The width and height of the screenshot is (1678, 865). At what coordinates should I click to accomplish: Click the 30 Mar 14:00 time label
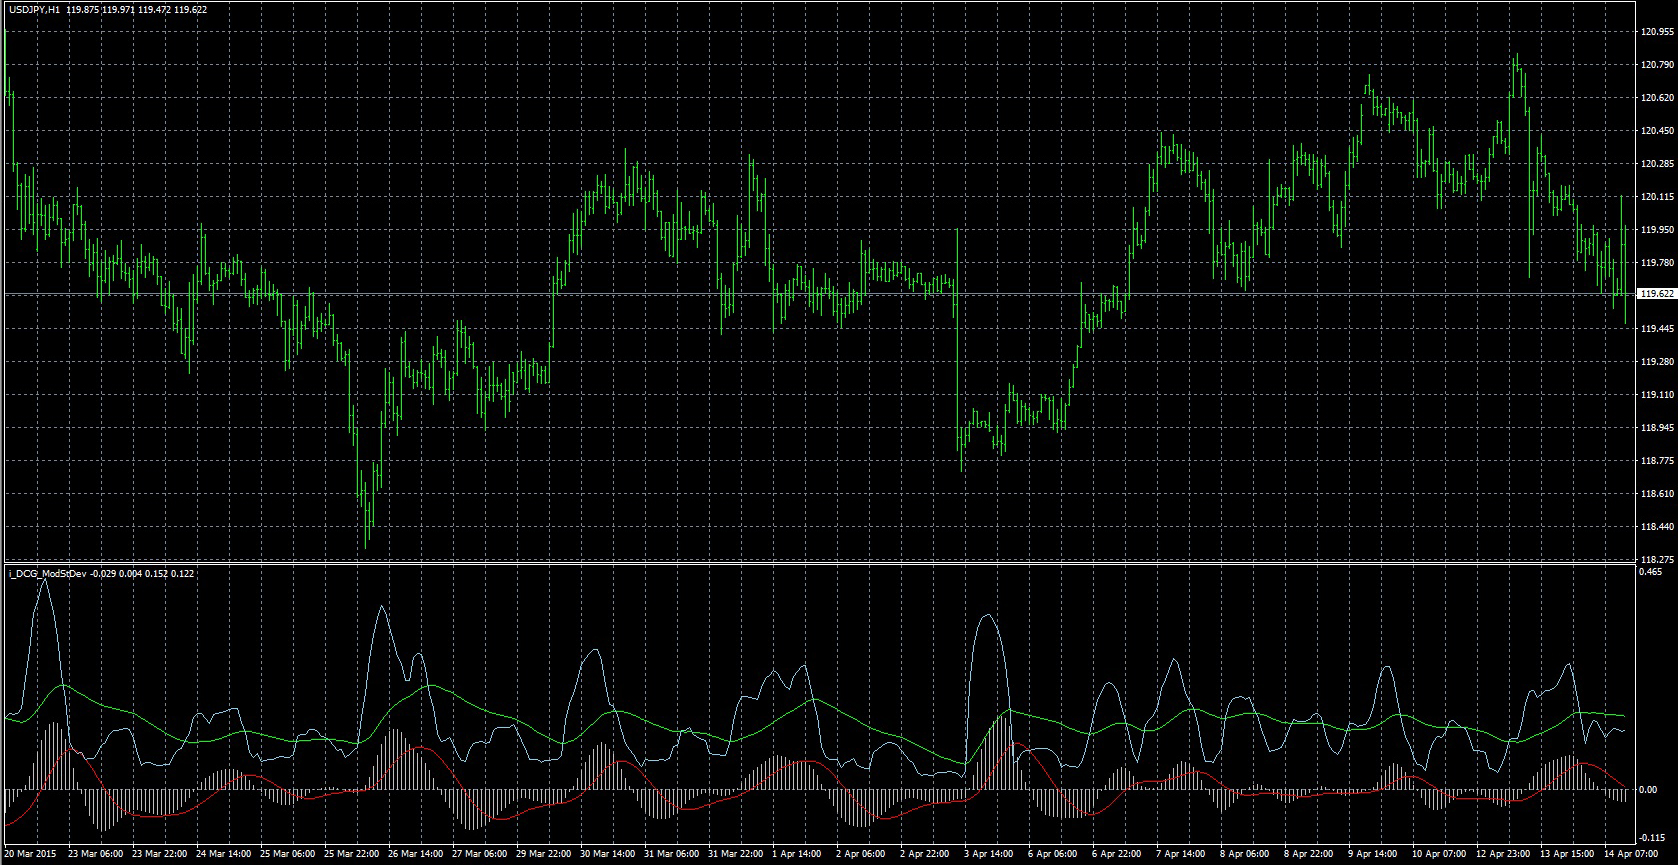(x=609, y=854)
